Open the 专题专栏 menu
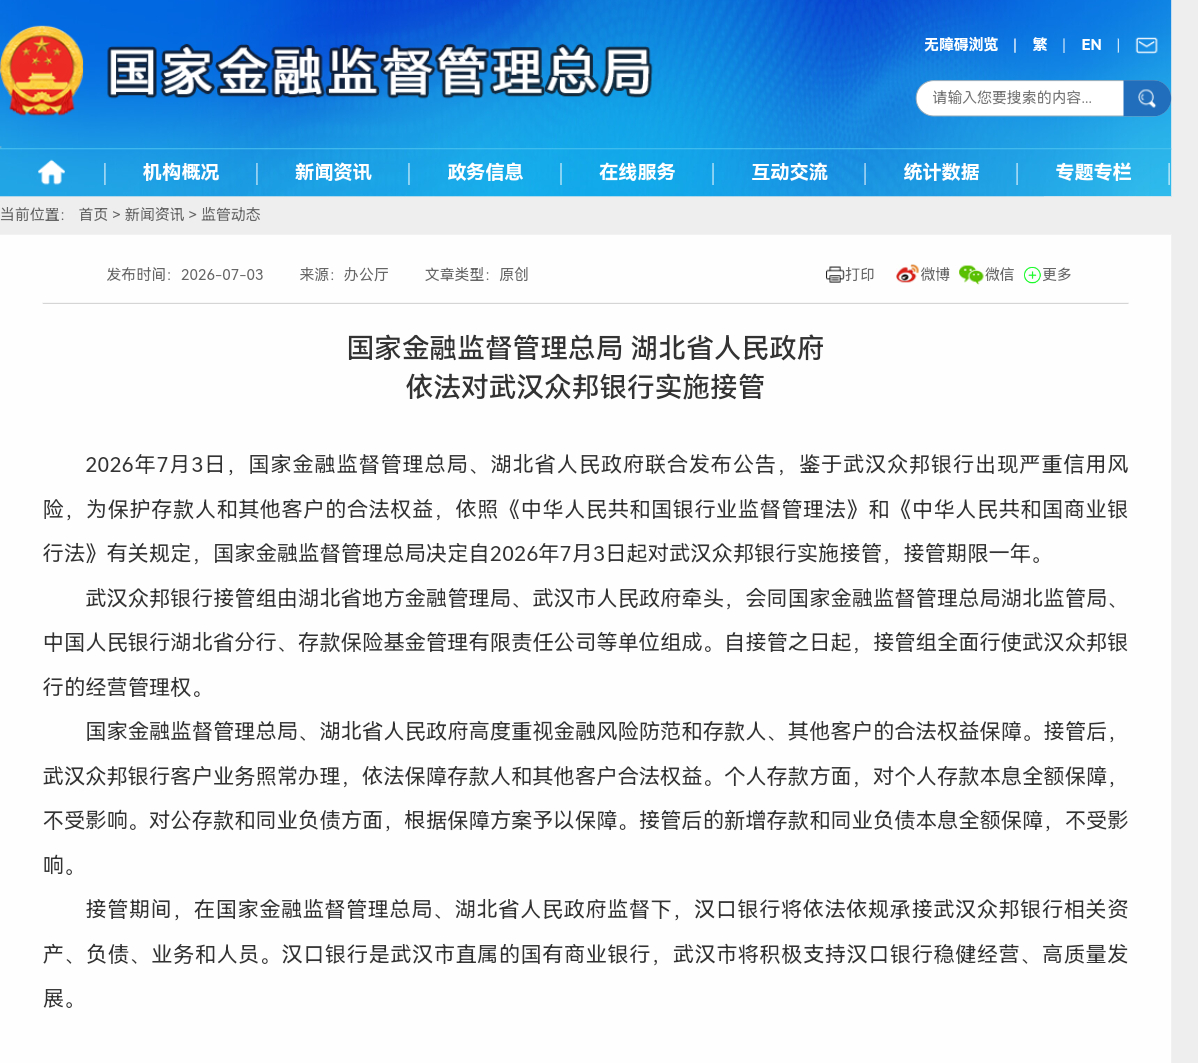 [x=1093, y=172]
